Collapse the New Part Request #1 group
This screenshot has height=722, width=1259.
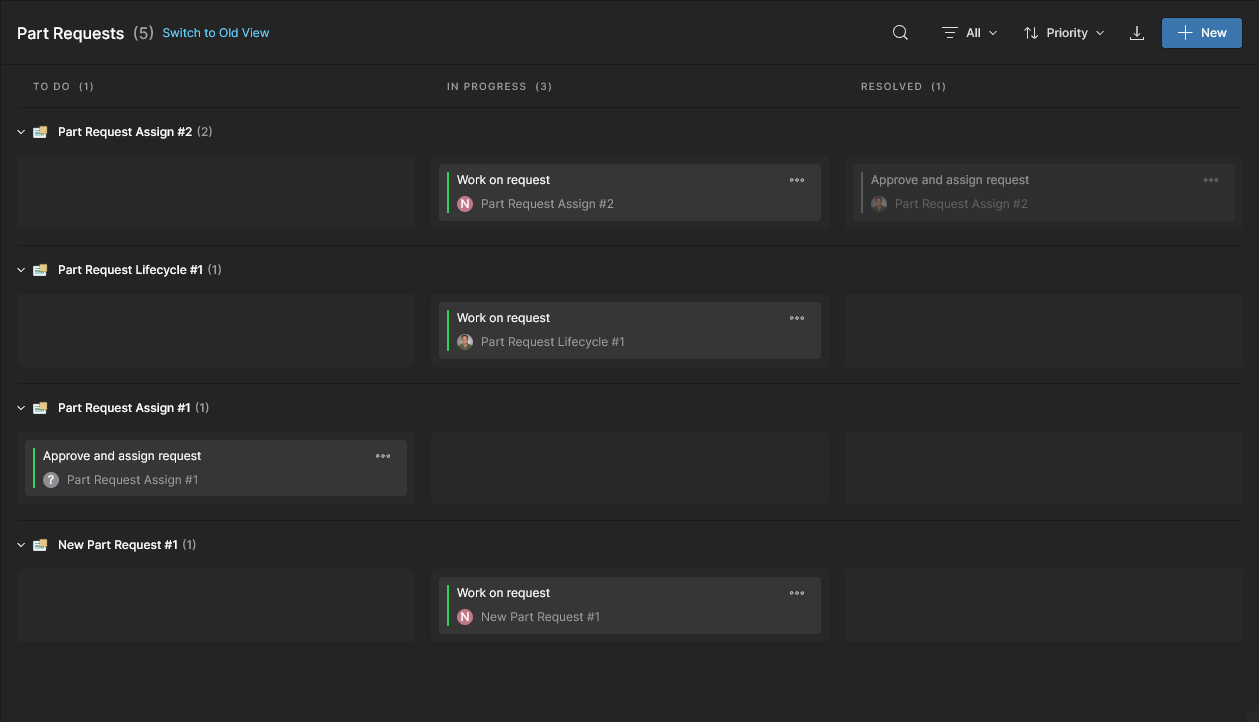21,545
